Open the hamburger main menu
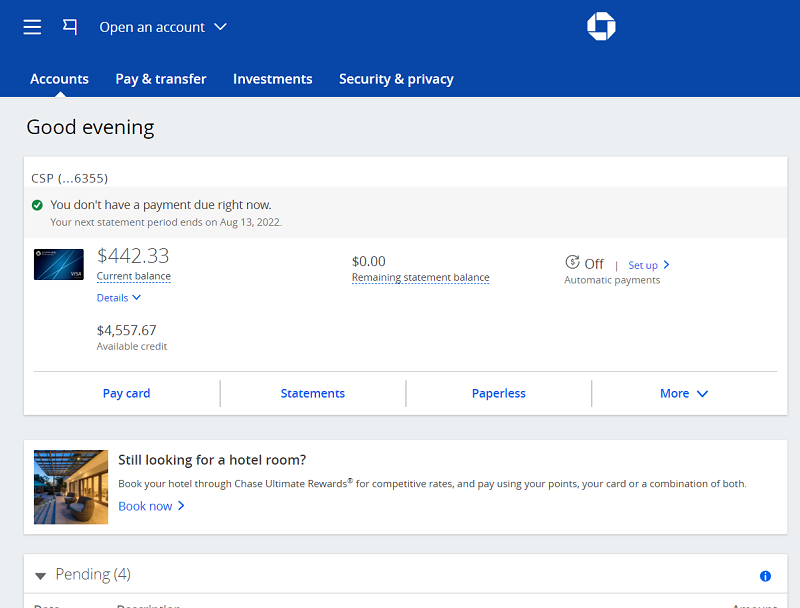Screen dimensions: 800x608 click(33, 27)
